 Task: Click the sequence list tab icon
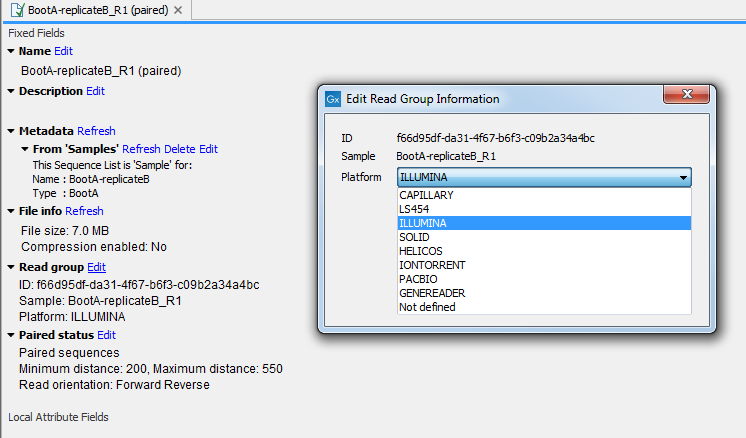(x=18, y=10)
